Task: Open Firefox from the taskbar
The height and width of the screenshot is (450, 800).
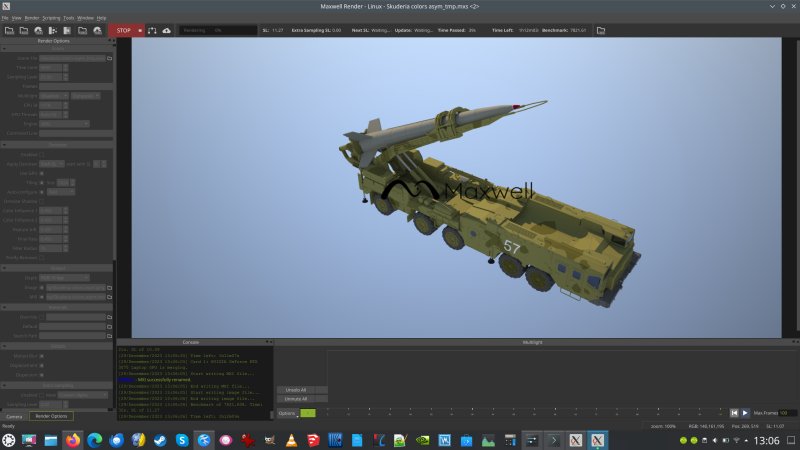Action: coord(72,440)
